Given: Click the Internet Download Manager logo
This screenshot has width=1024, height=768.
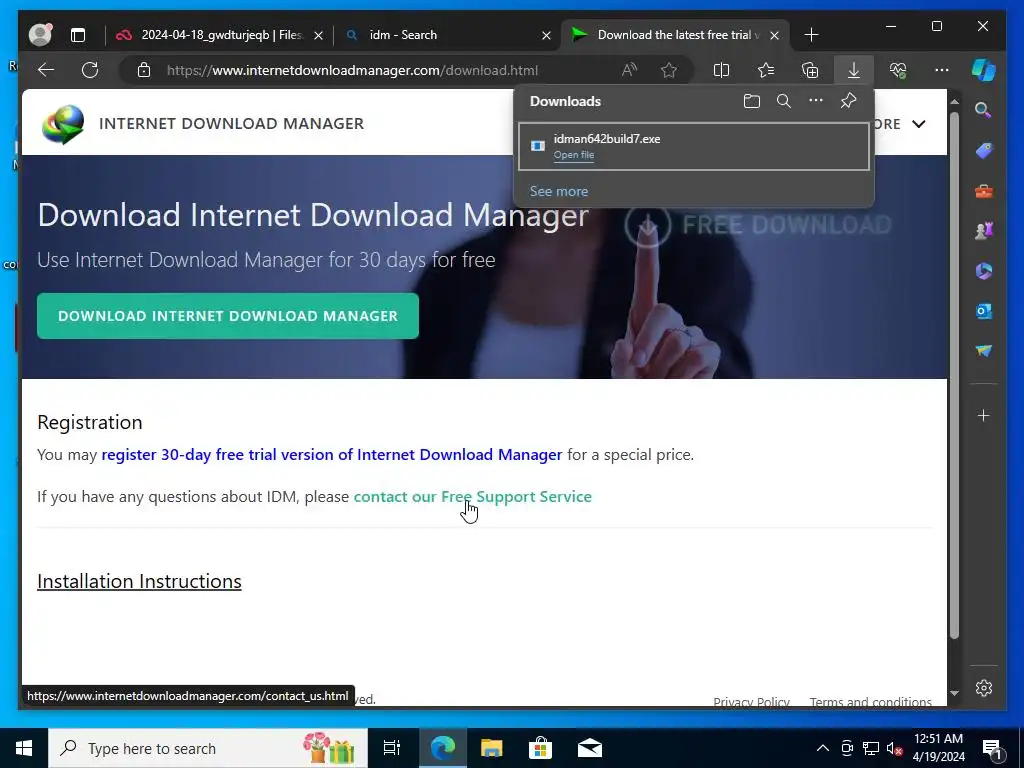Looking at the screenshot, I should (63, 124).
